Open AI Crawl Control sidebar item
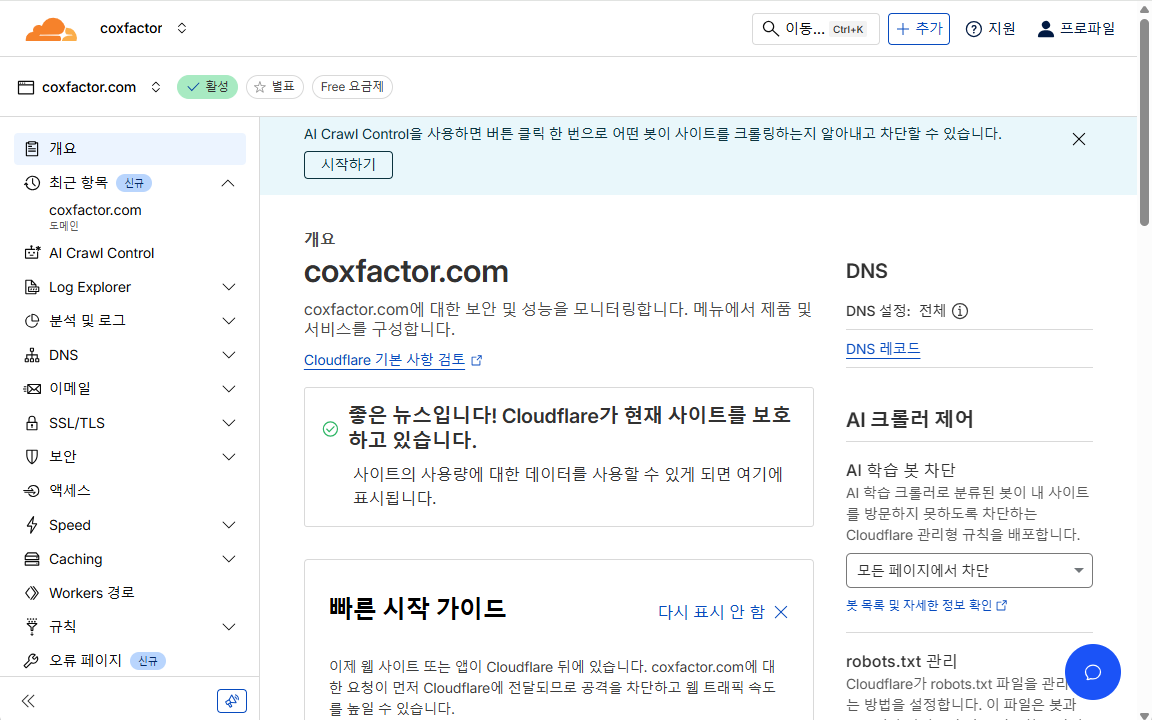This screenshot has height=720, width=1152. [x=101, y=253]
